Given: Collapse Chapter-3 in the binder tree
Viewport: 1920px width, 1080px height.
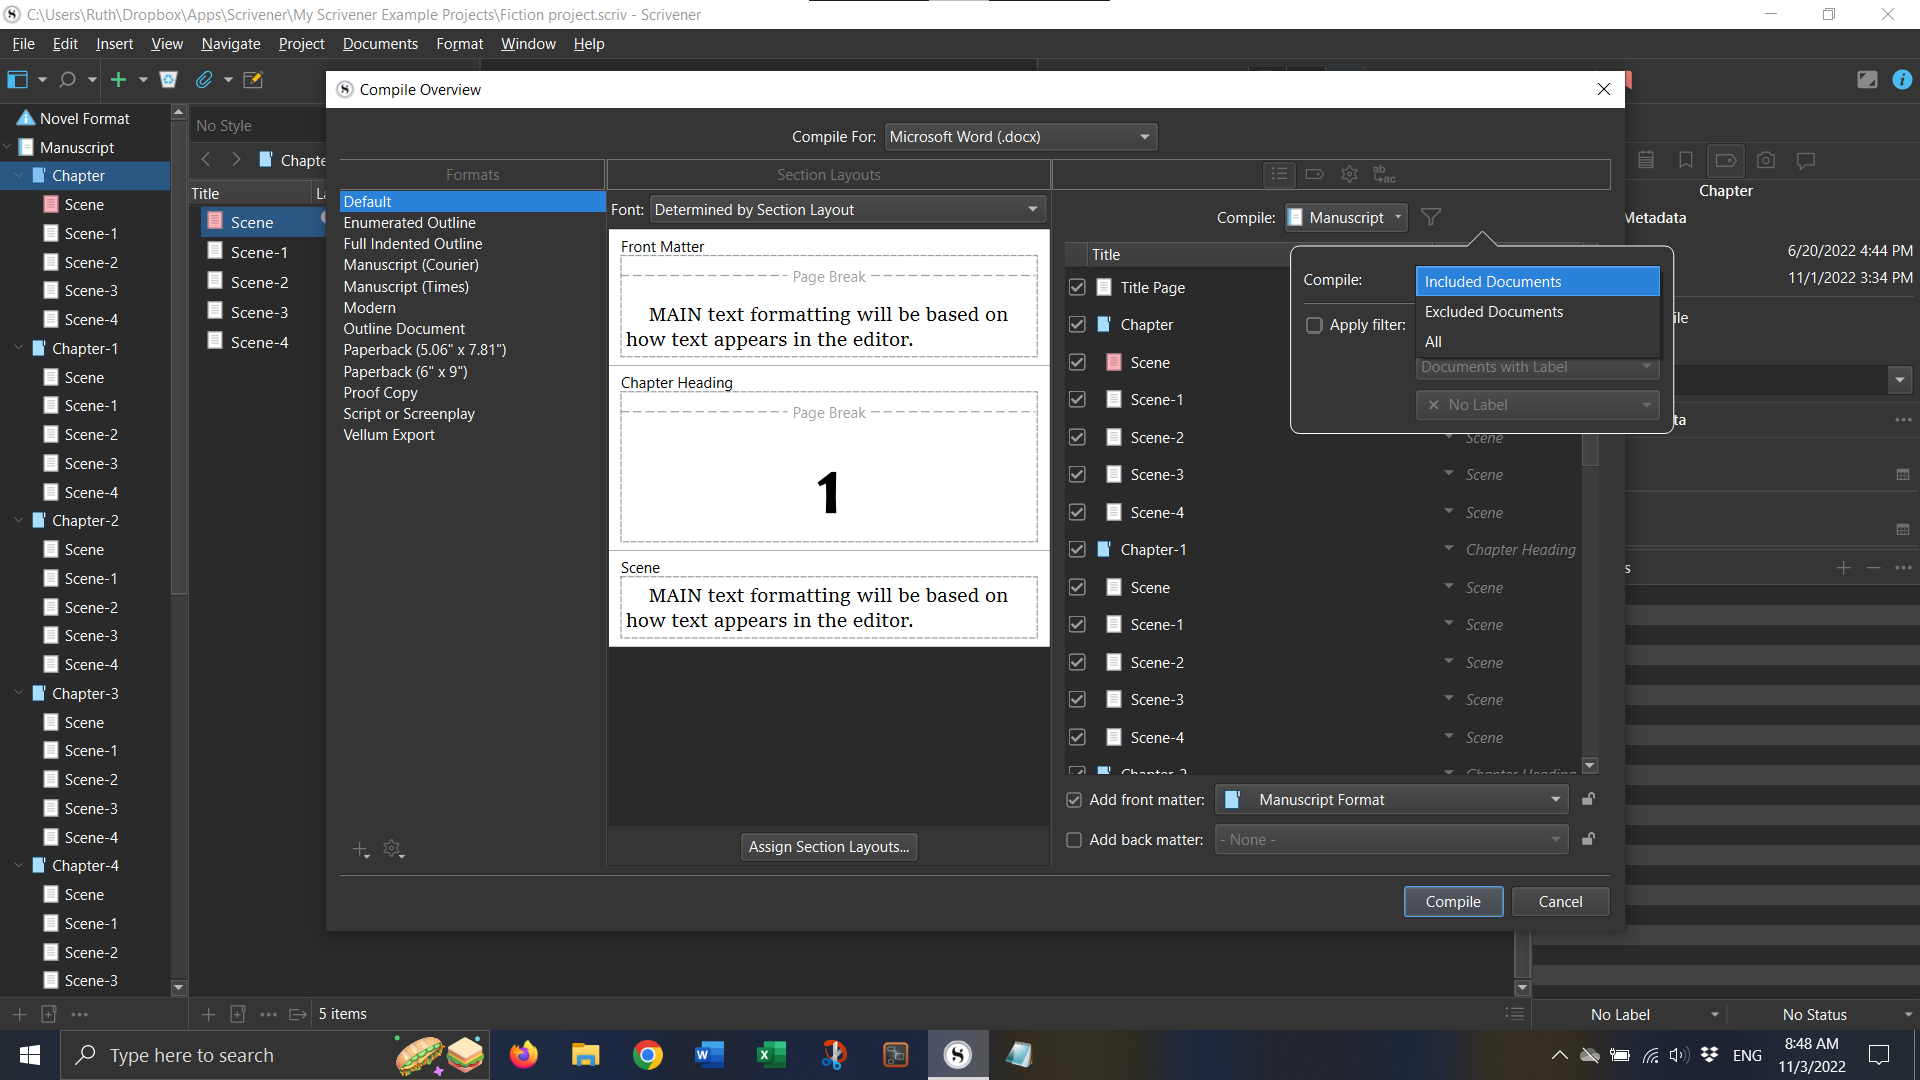Looking at the screenshot, I should [x=18, y=693].
